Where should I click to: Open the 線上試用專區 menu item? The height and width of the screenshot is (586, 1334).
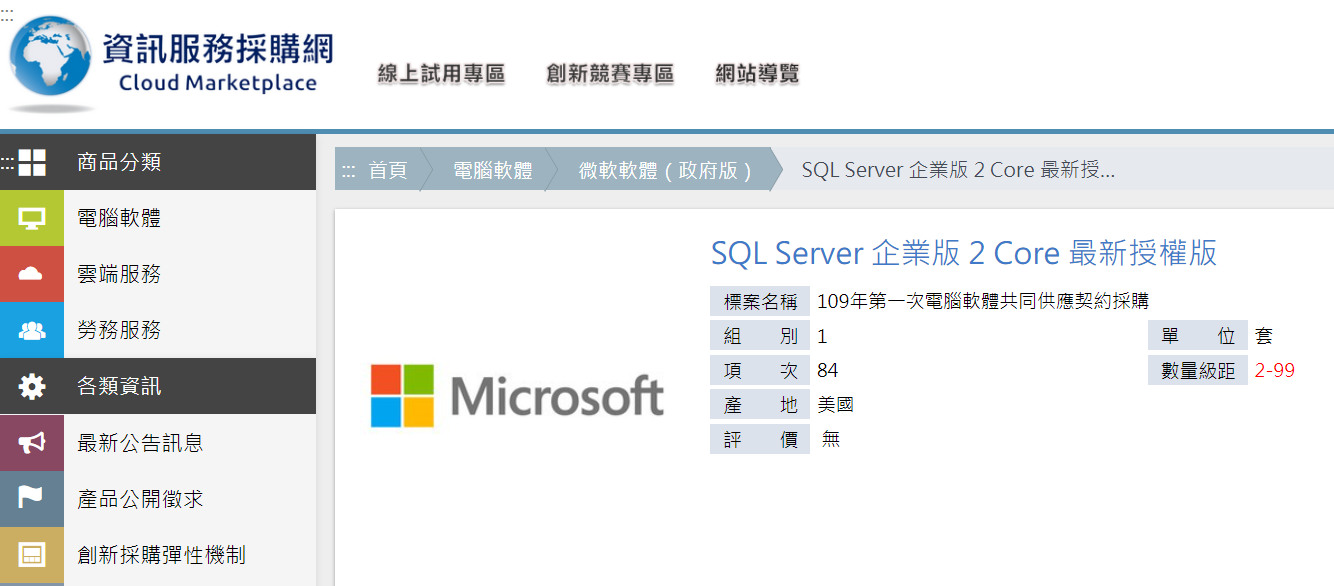tap(441, 74)
